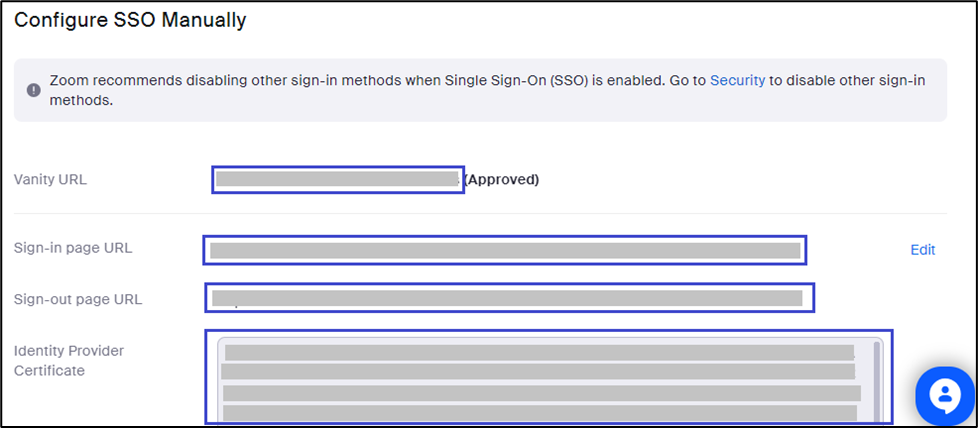
Task: Click the Sign-out page URL label
Action: coord(78,299)
